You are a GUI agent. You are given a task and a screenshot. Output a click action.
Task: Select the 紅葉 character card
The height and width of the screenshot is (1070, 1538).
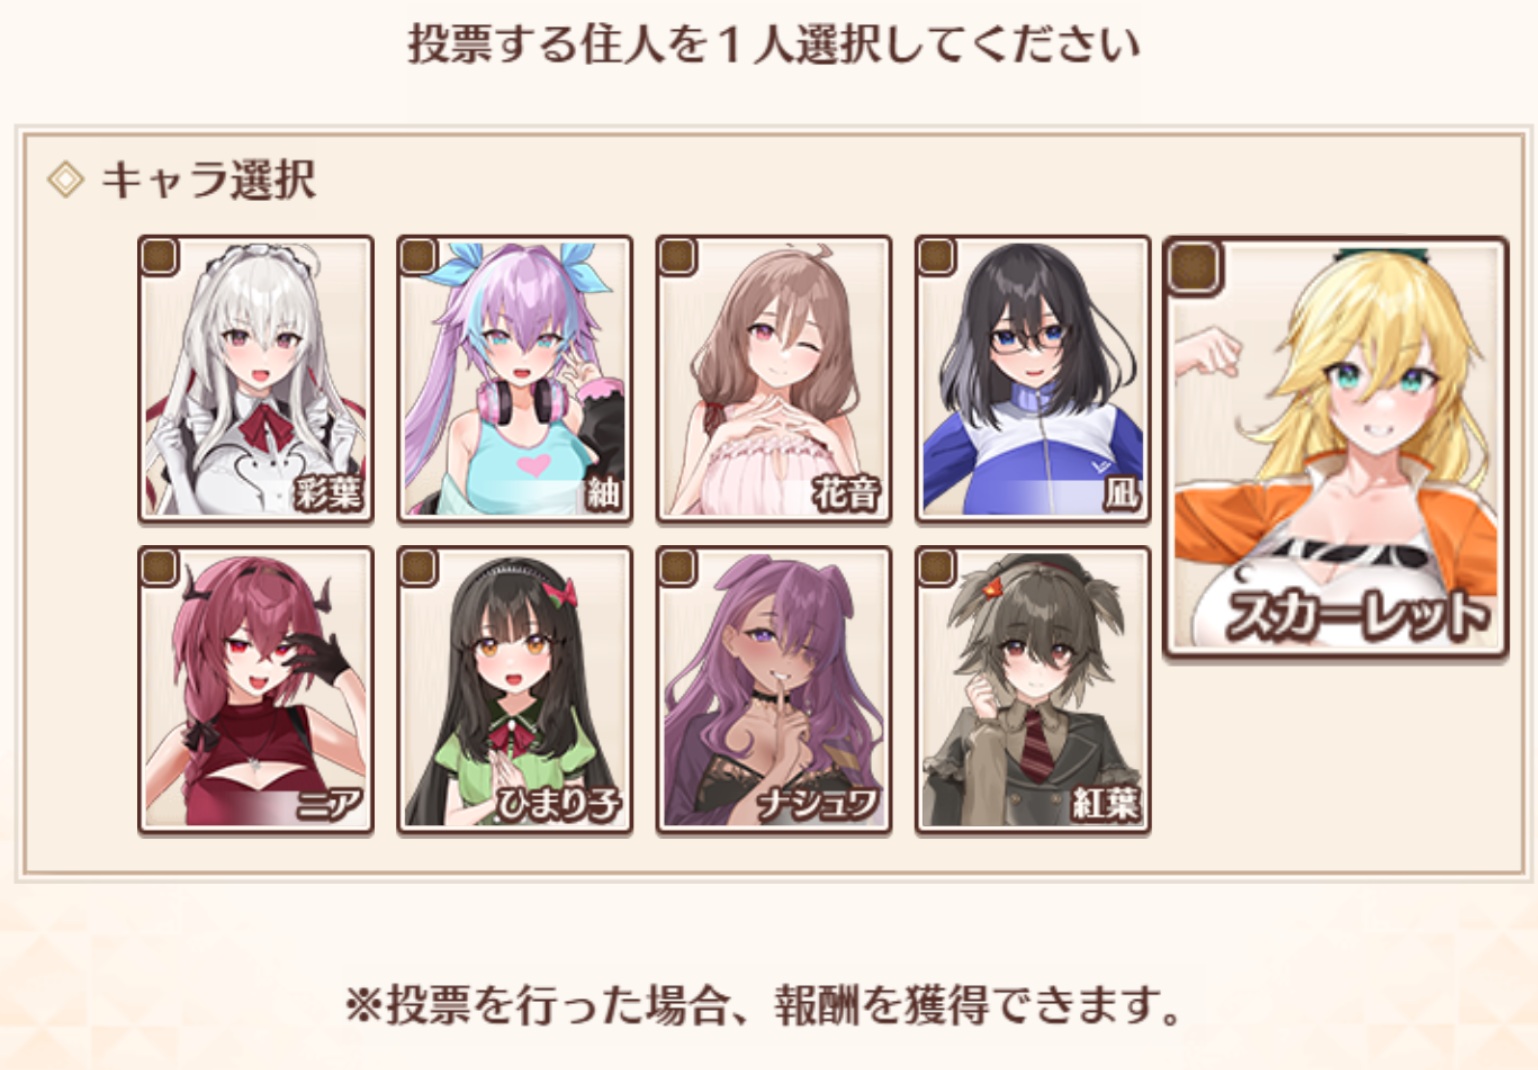[x=1033, y=690]
